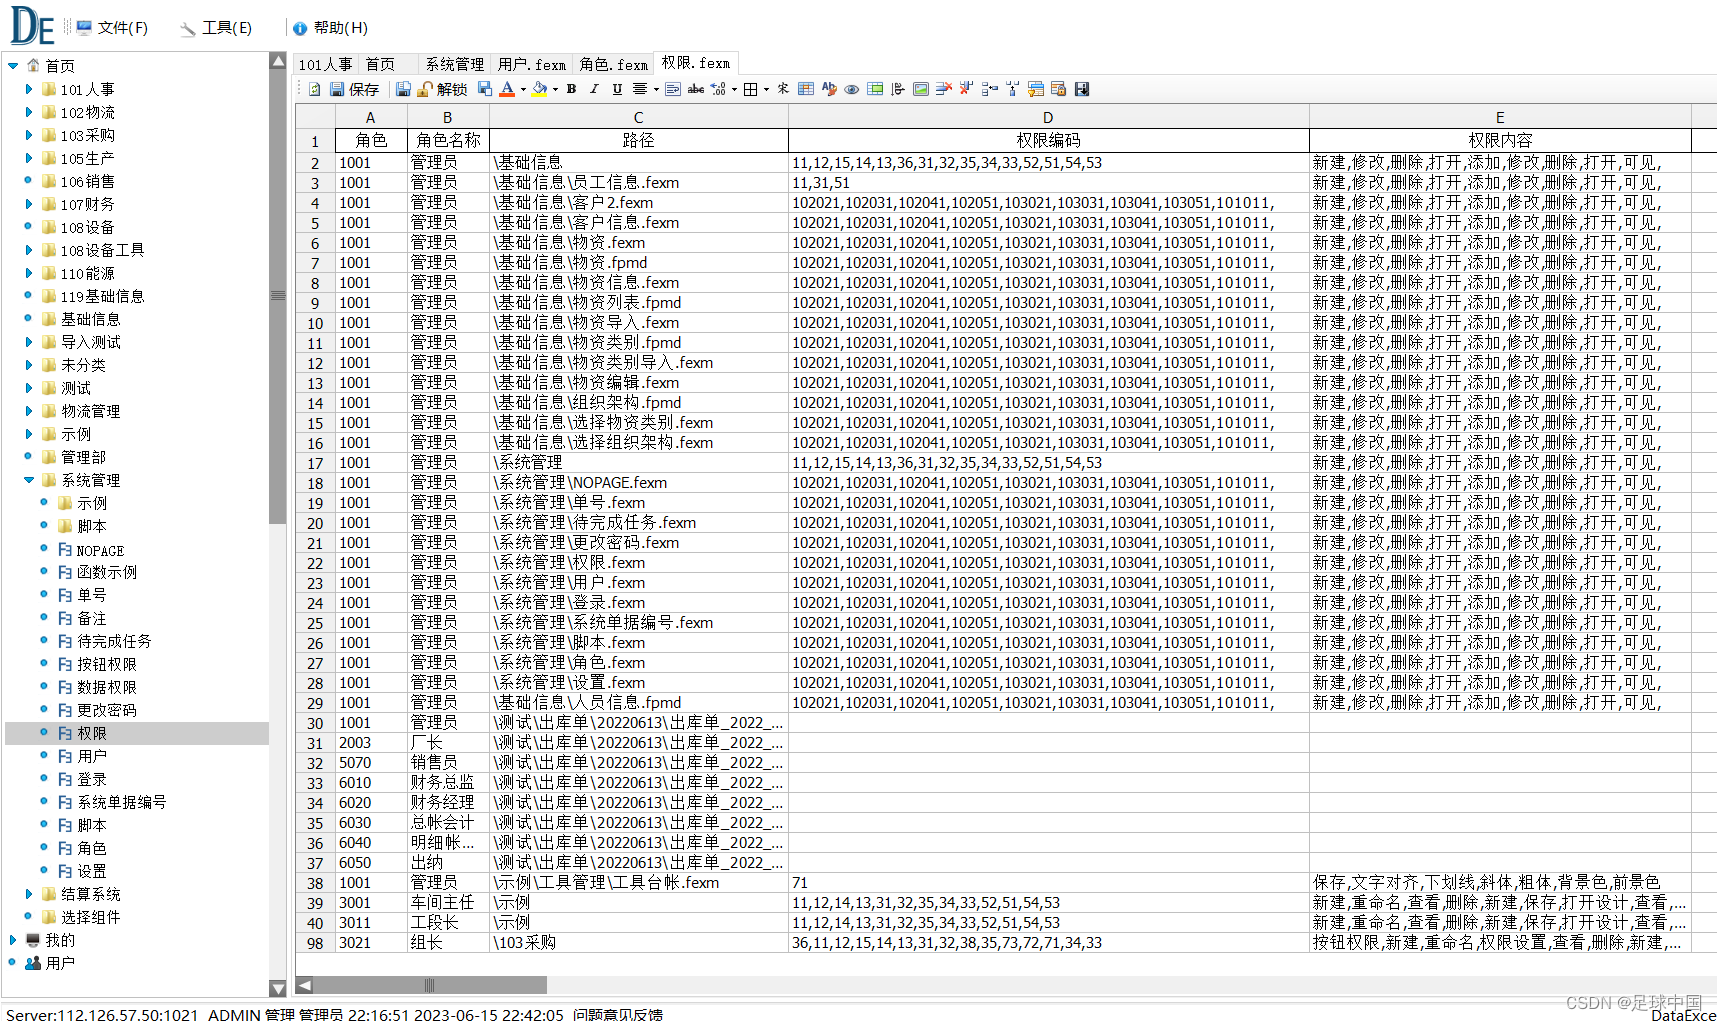Viewport: 1717px width, 1021px height.
Task: Collapse the 首页 tree root
Action: tap(13, 66)
